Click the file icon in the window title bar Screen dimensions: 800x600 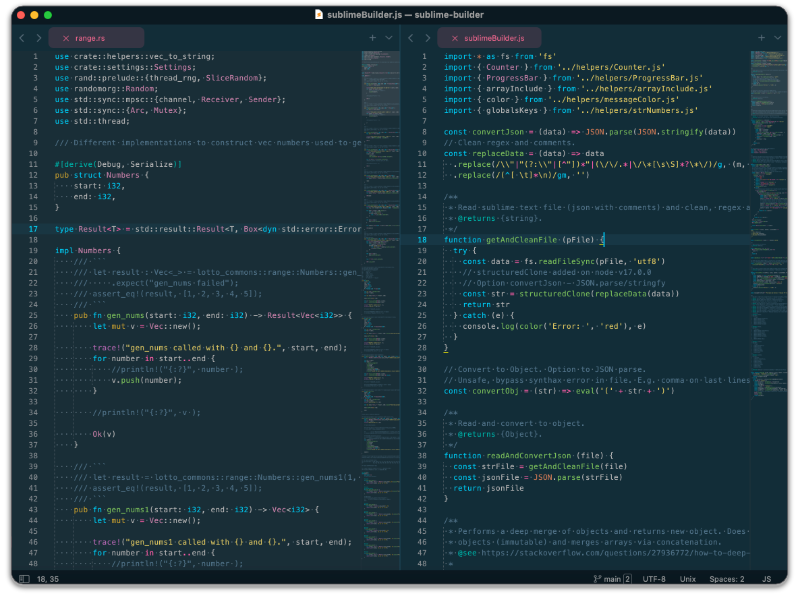coord(319,15)
